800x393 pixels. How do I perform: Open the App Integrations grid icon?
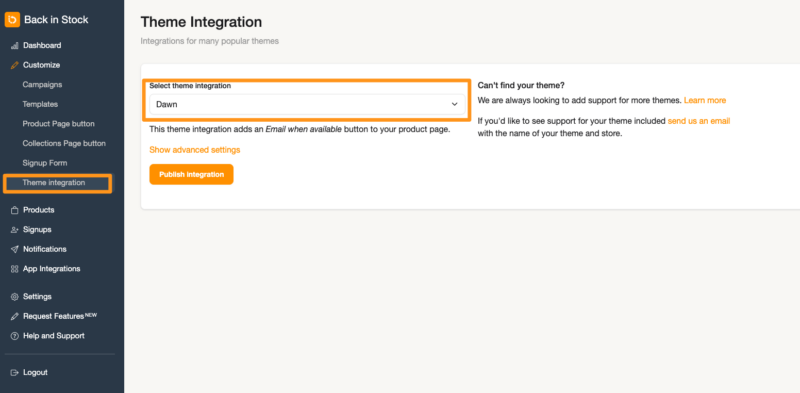pos(14,269)
